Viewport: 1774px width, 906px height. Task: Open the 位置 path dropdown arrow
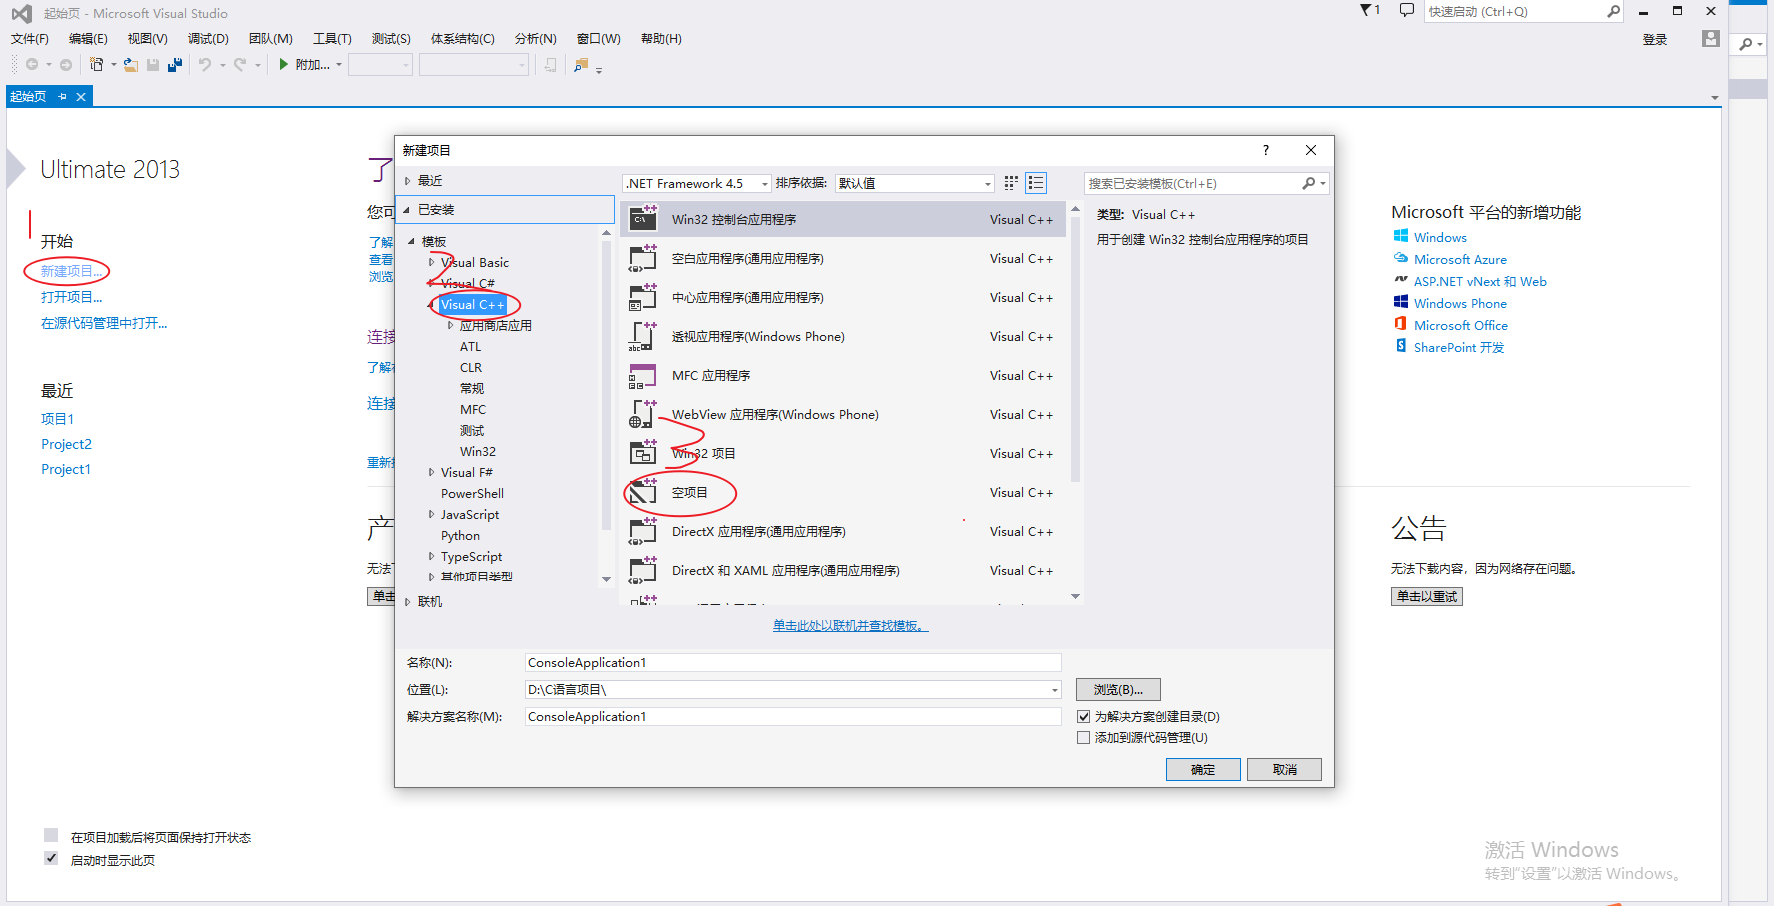point(1054,690)
